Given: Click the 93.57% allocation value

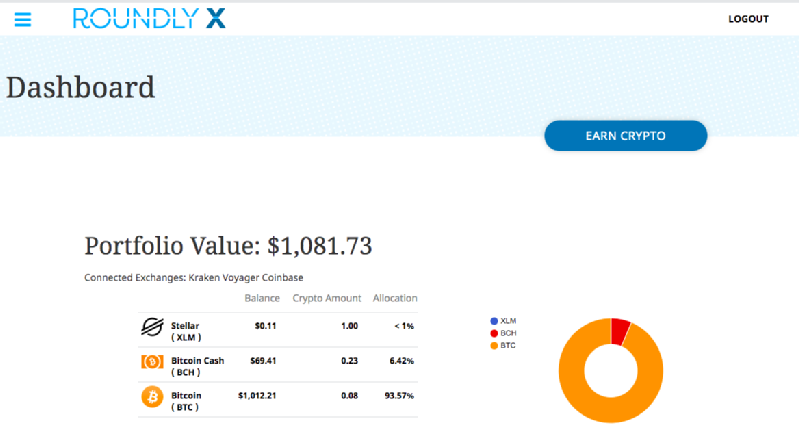Looking at the screenshot, I should [x=399, y=395].
